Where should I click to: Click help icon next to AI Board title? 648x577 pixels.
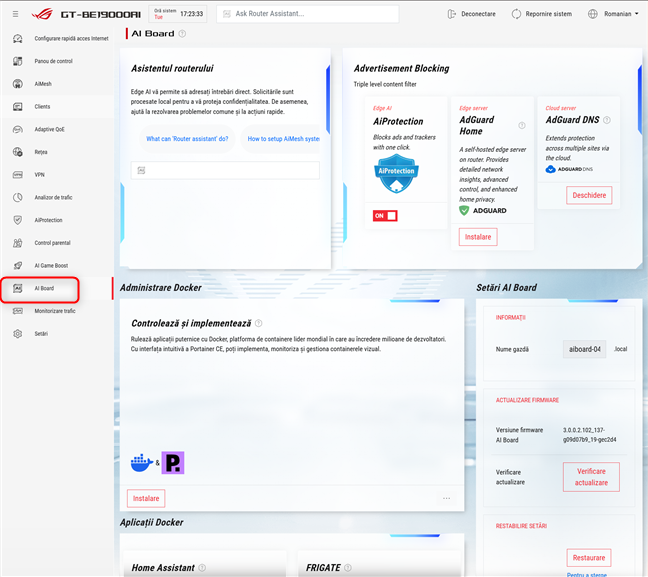[x=182, y=33]
